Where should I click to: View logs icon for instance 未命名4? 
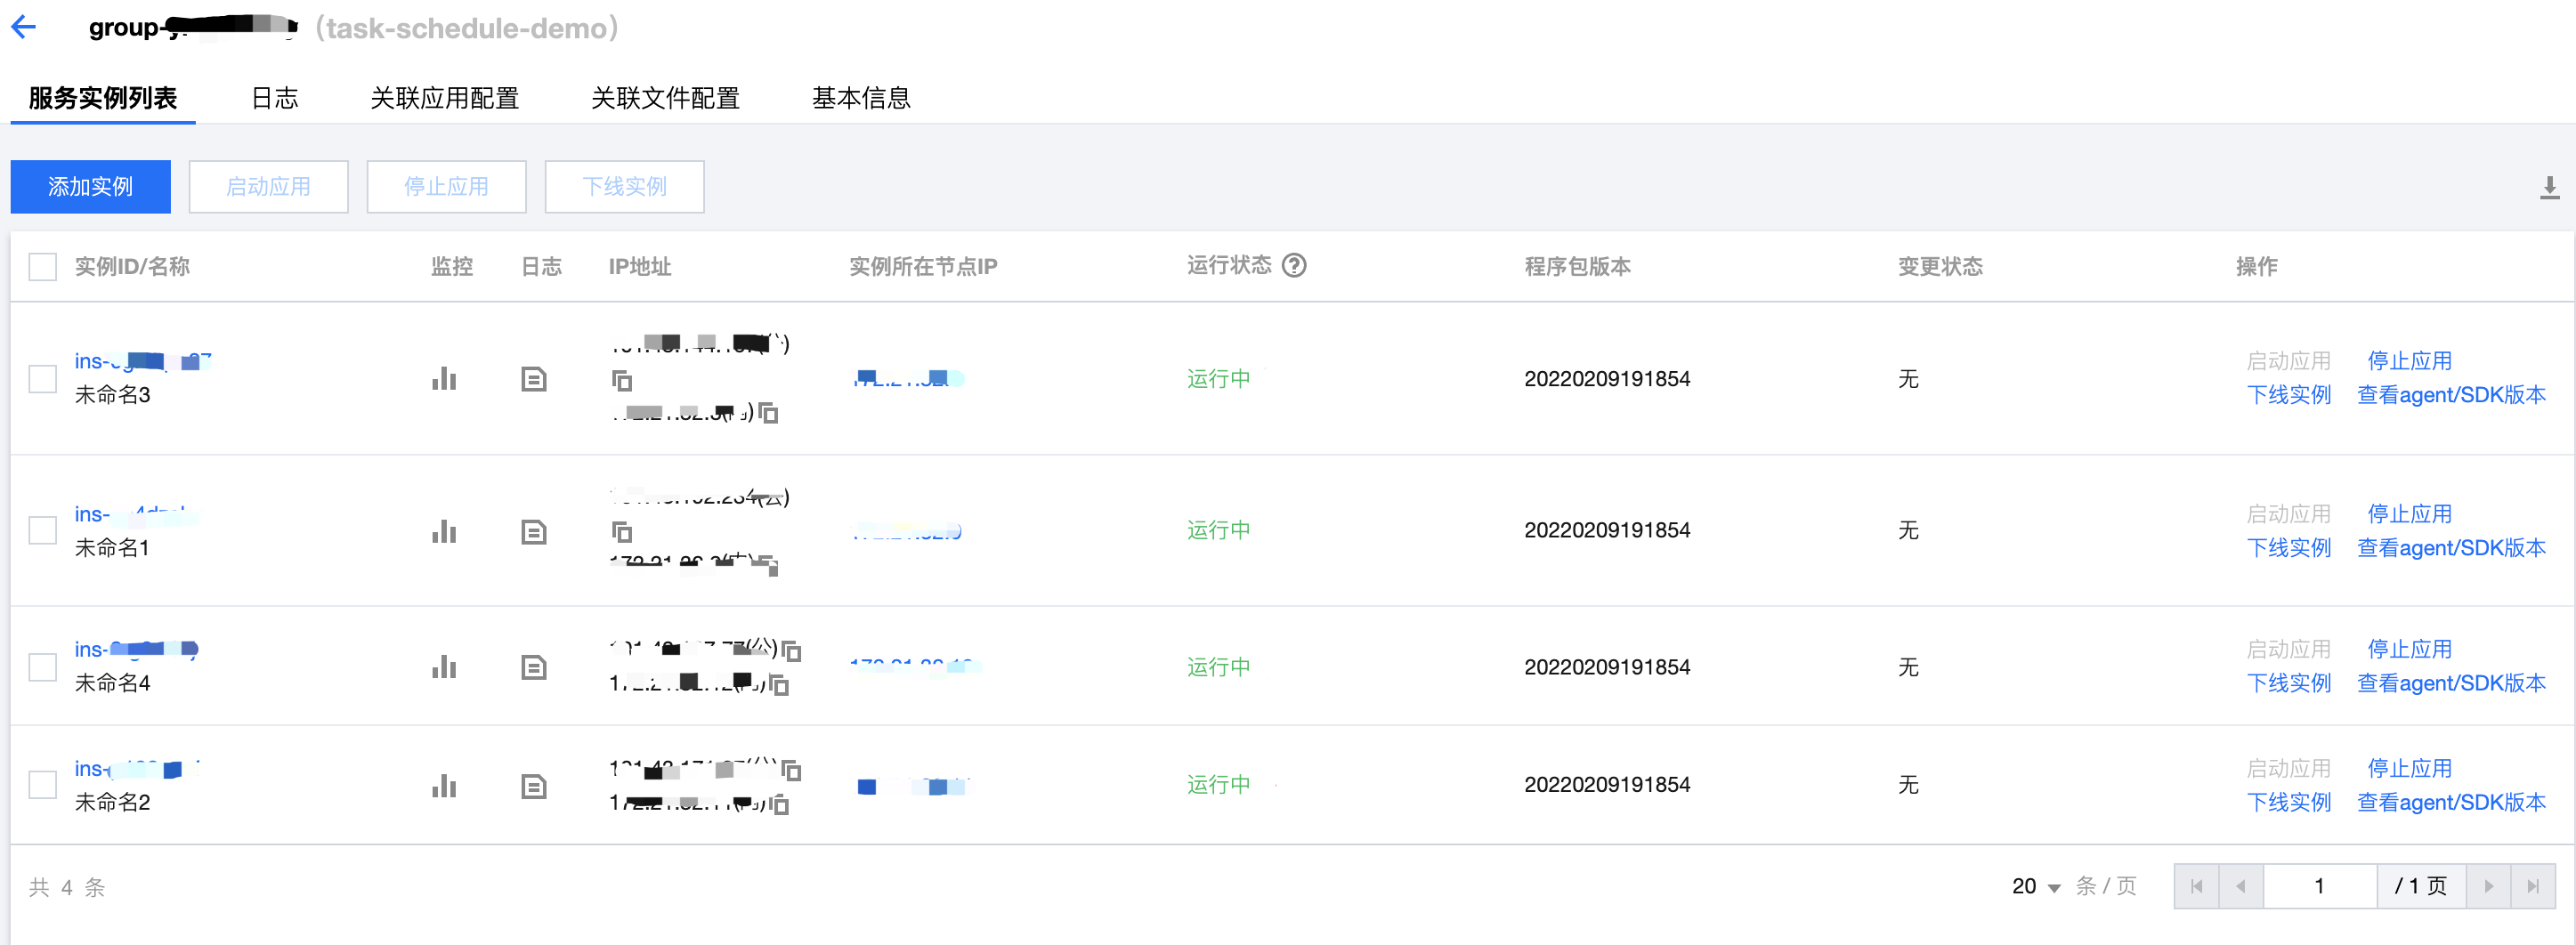(x=534, y=666)
